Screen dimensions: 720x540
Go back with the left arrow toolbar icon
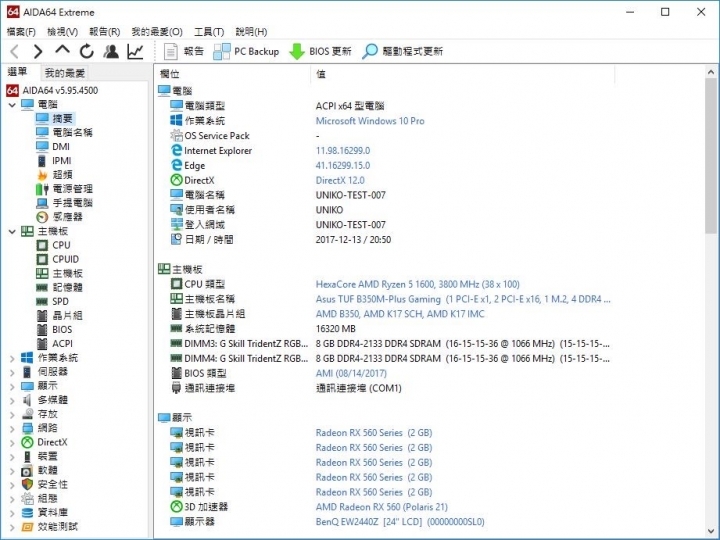coord(15,51)
